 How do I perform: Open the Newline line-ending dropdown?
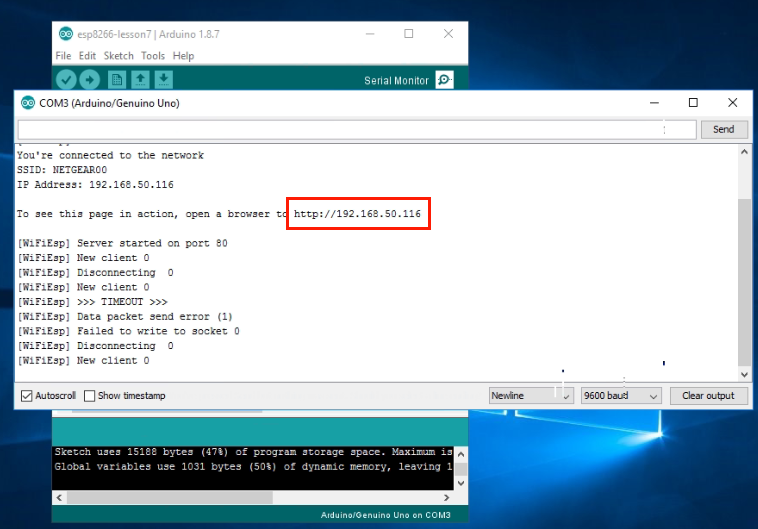pyautogui.click(x=531, y=396)
